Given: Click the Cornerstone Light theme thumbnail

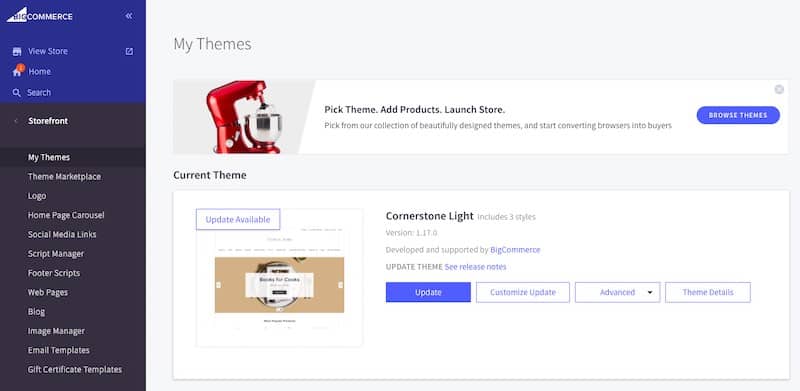Looking at the screenshot, I should pyautogui.click(x=279, y=278).
